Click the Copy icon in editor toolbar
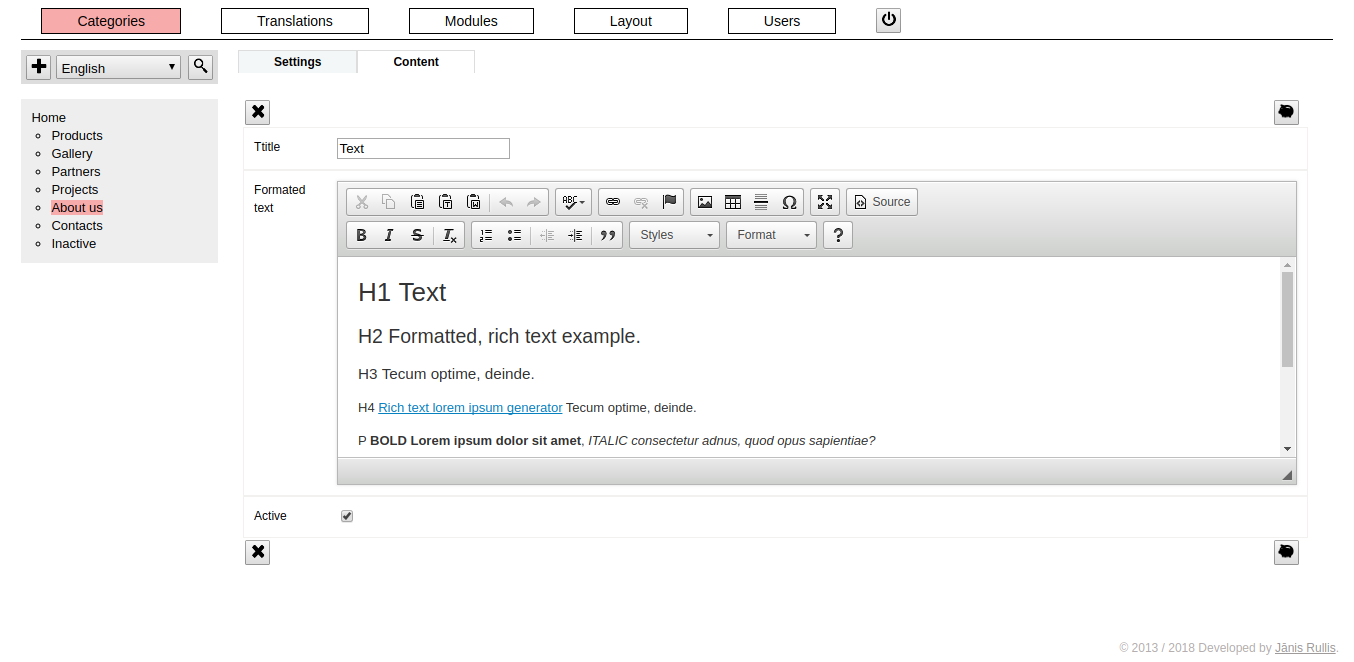This screenshot has width=1354, height=662. 389,202
